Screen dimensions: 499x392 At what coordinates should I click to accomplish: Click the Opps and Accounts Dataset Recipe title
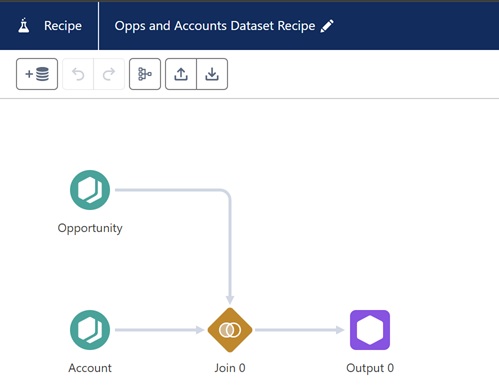click(x=215, y=26)
